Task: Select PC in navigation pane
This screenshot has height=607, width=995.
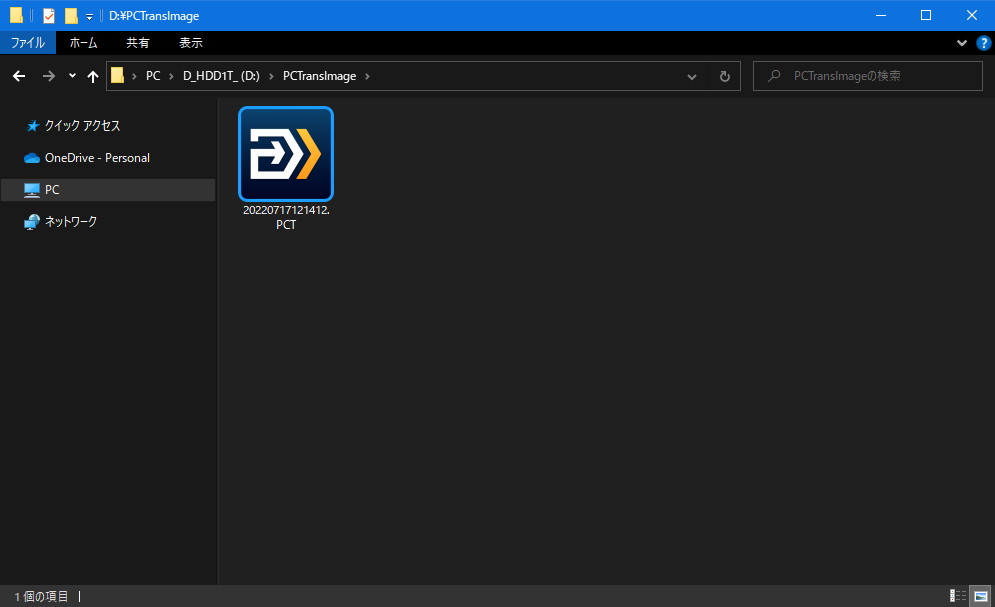Action: point(108,190)
